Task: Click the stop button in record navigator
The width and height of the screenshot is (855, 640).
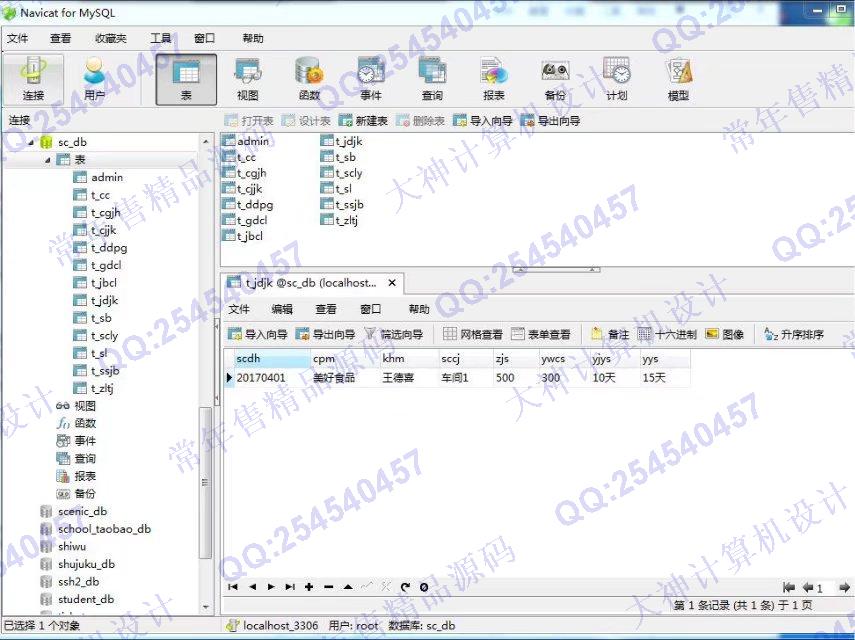Action: (424, 587)
